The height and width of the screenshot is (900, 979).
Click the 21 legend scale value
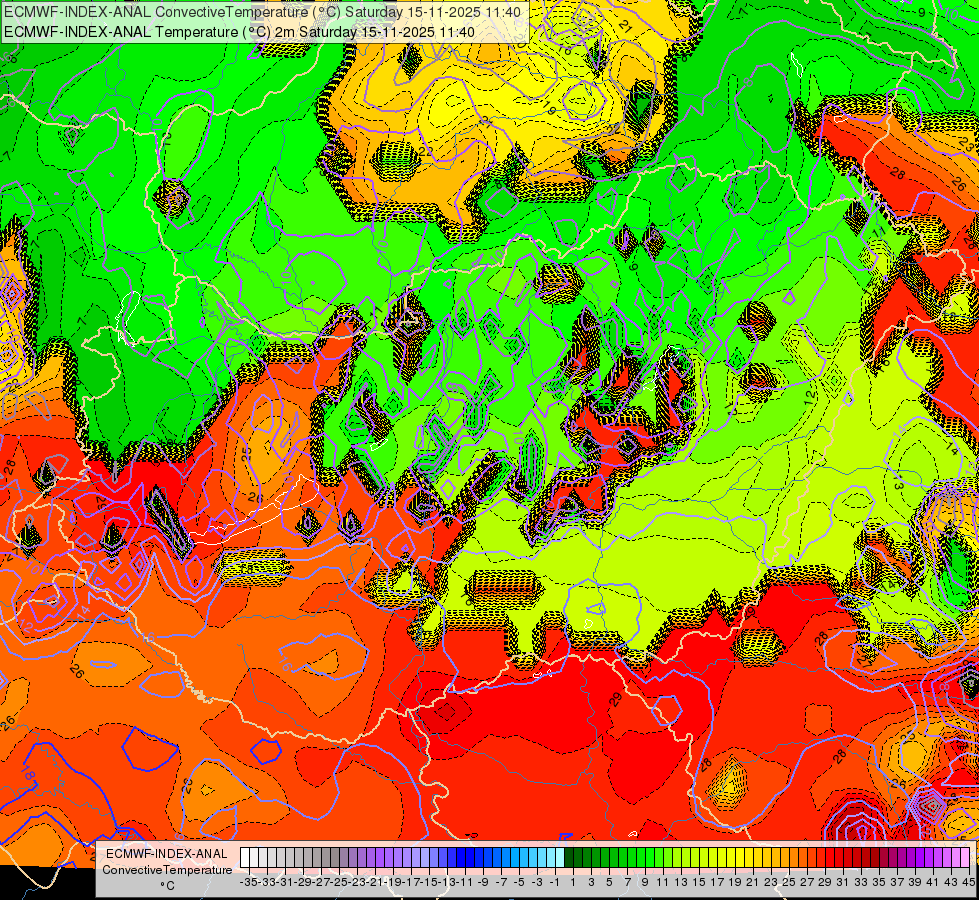[753, 883]
